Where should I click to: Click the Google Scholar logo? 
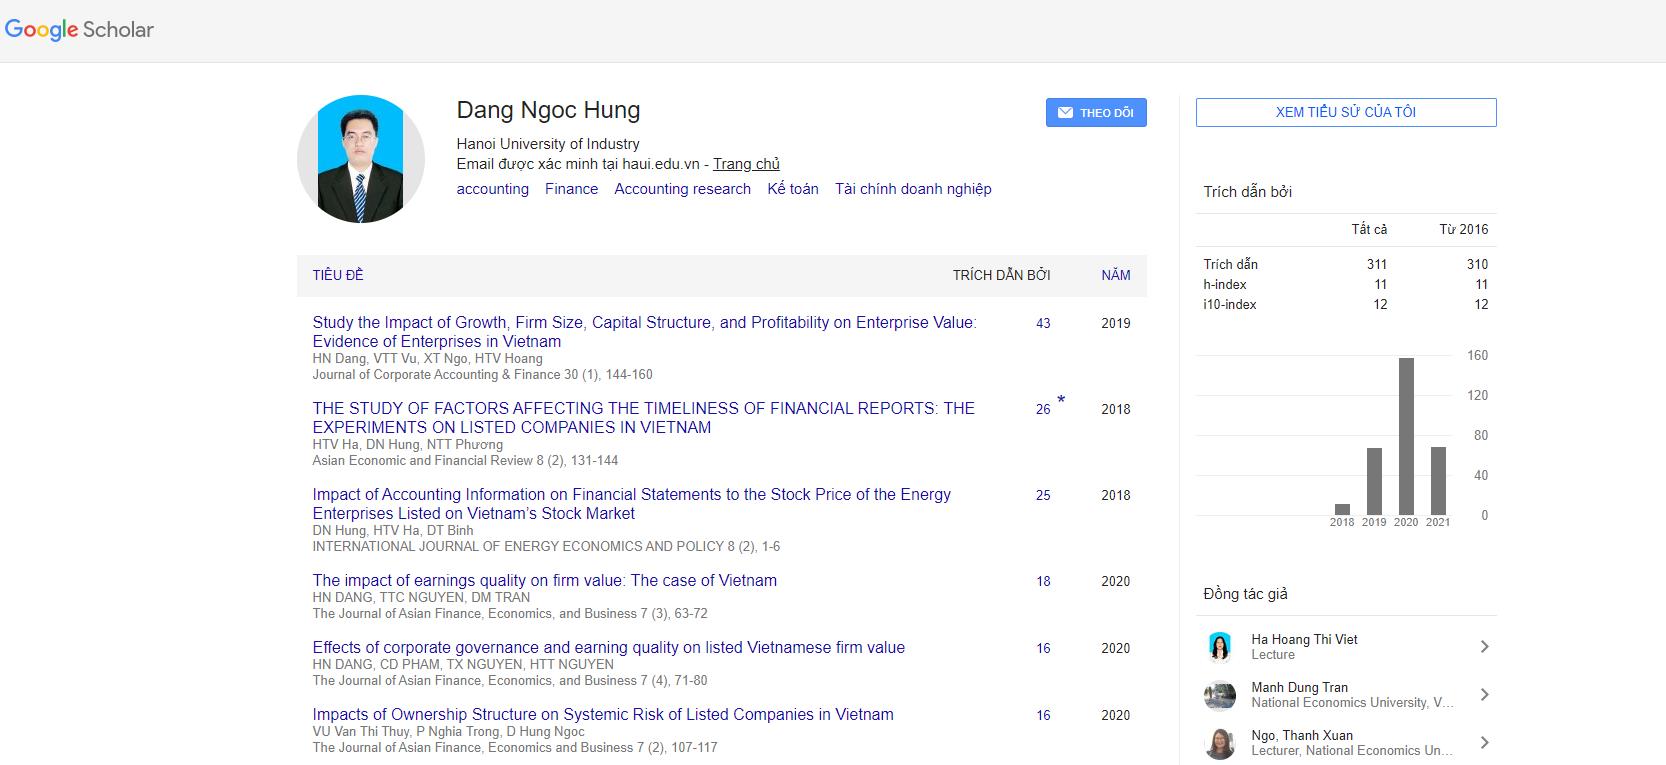(x=80, y=30)
